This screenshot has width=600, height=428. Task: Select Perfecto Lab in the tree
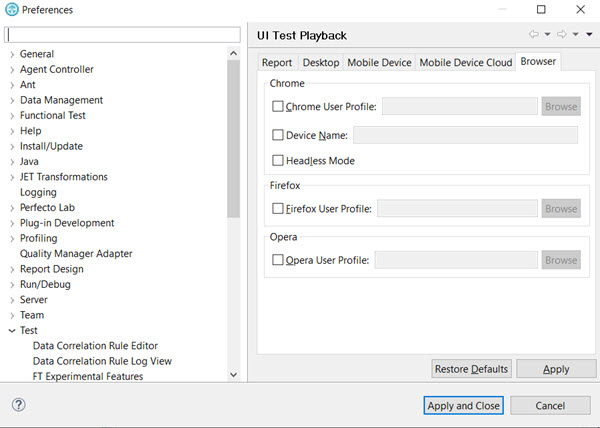point(47,208)
